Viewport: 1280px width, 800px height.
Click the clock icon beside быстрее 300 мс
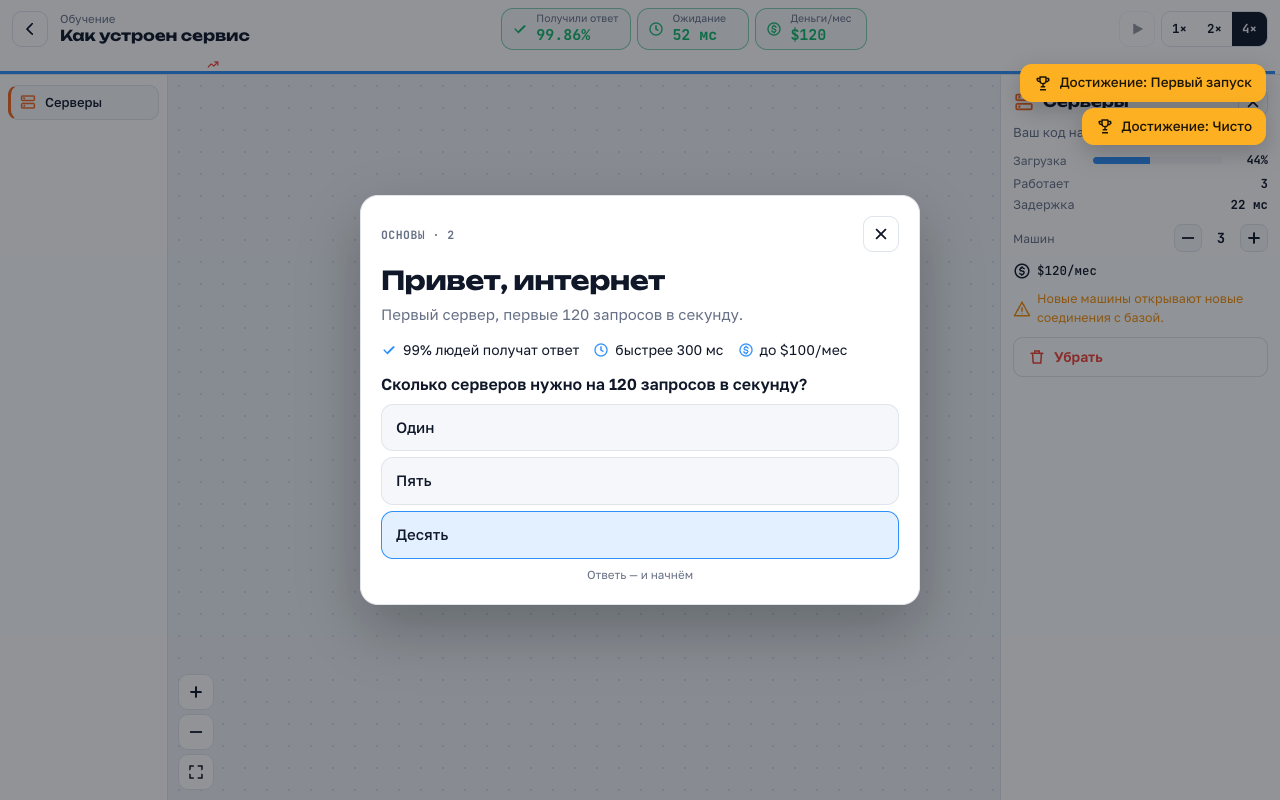[601, 350]
